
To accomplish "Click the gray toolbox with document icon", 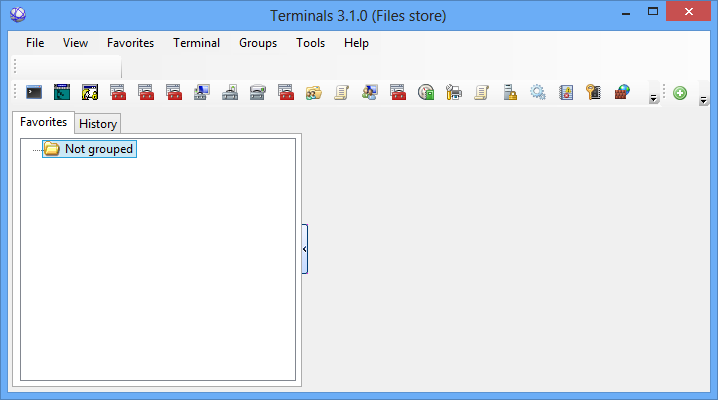I will pos(230,92).
